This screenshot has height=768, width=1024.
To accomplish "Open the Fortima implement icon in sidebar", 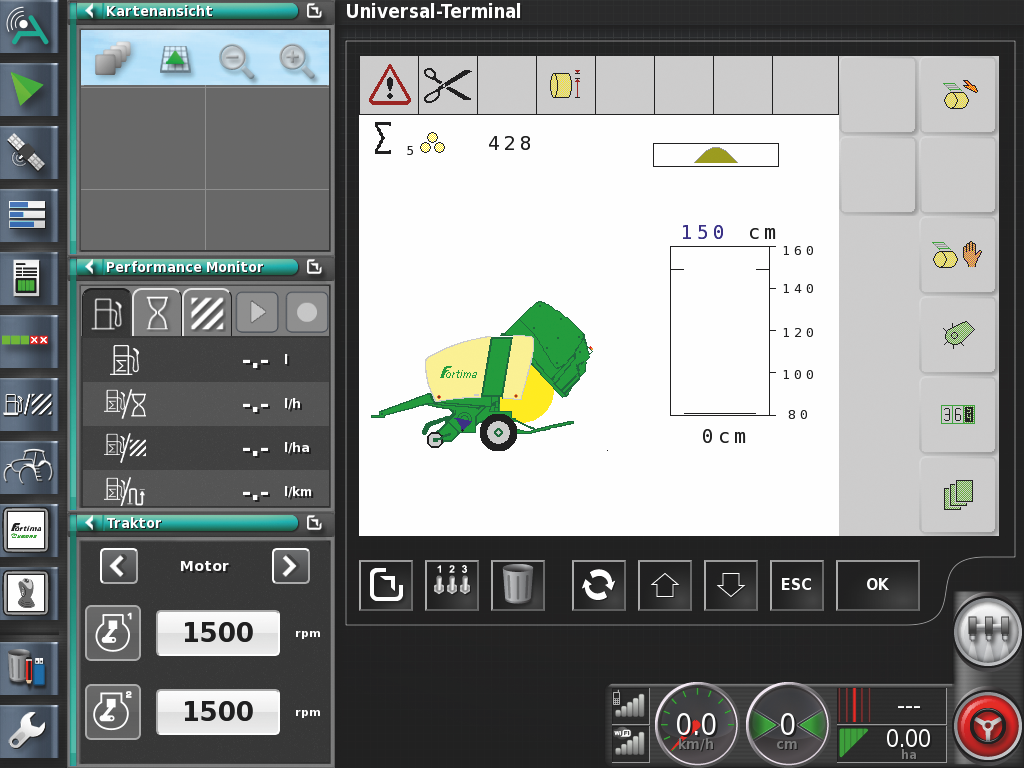I will tap(29, 530).
